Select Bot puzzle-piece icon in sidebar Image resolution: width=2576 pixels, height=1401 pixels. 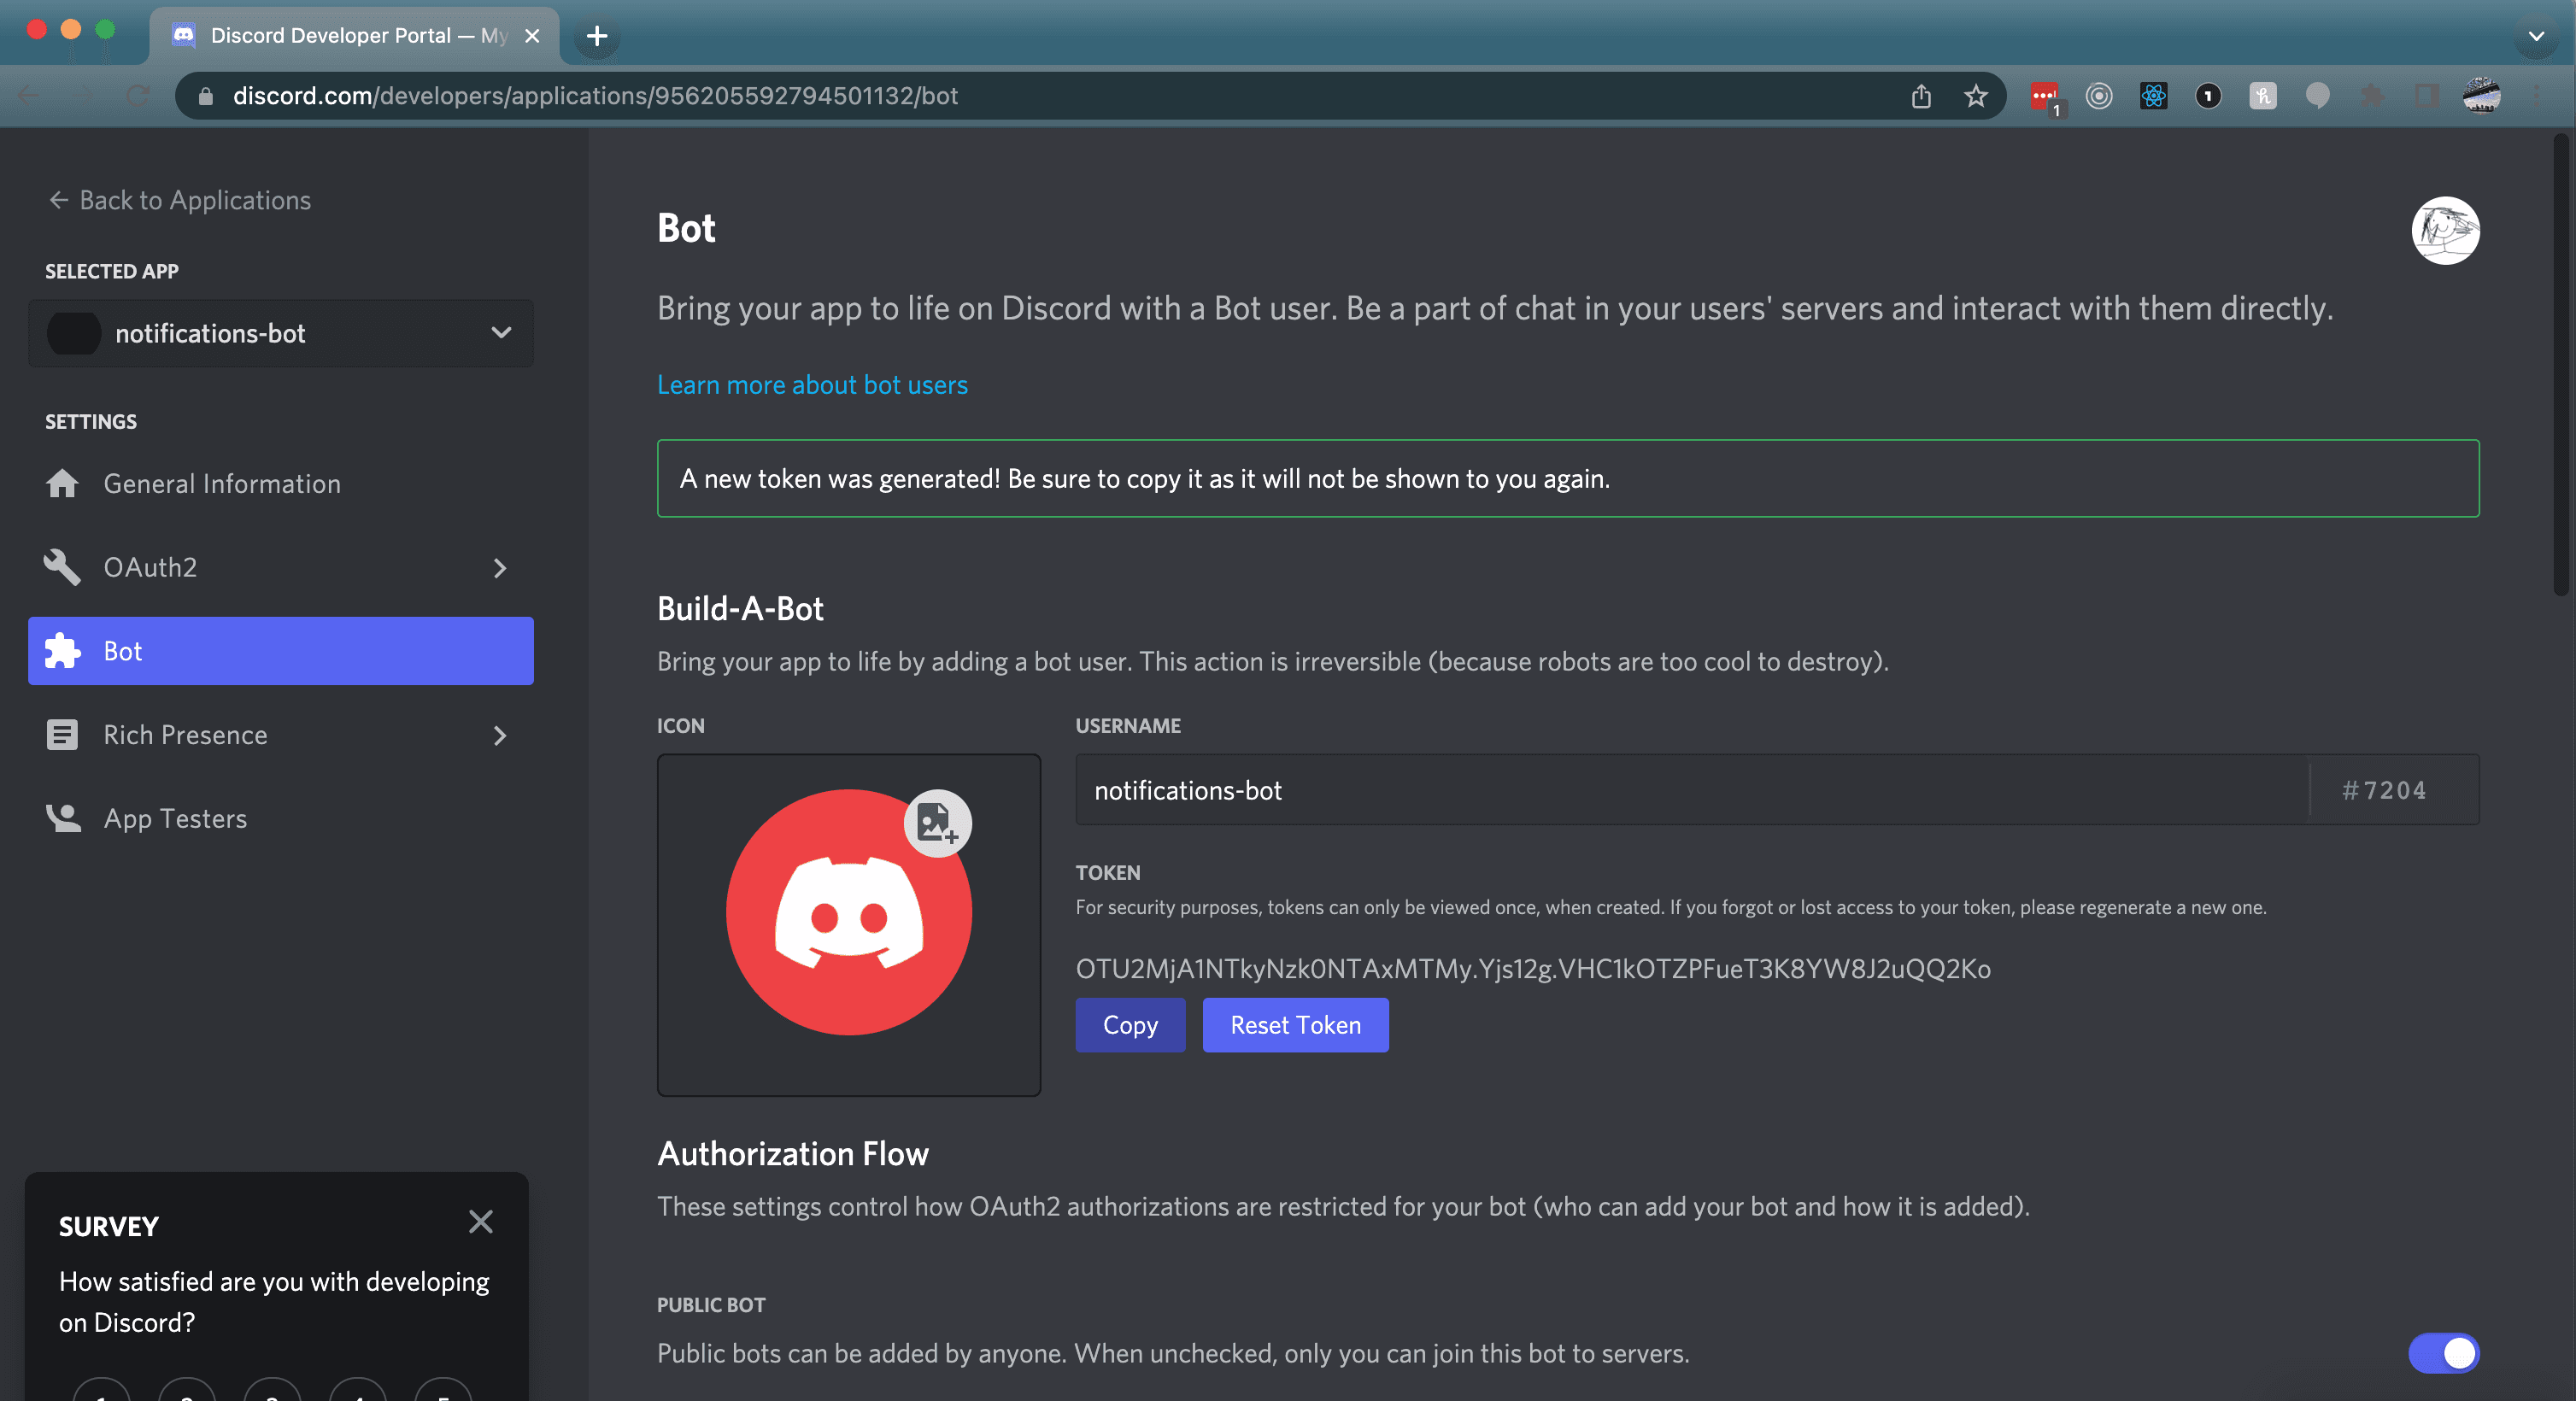(62, 651)
